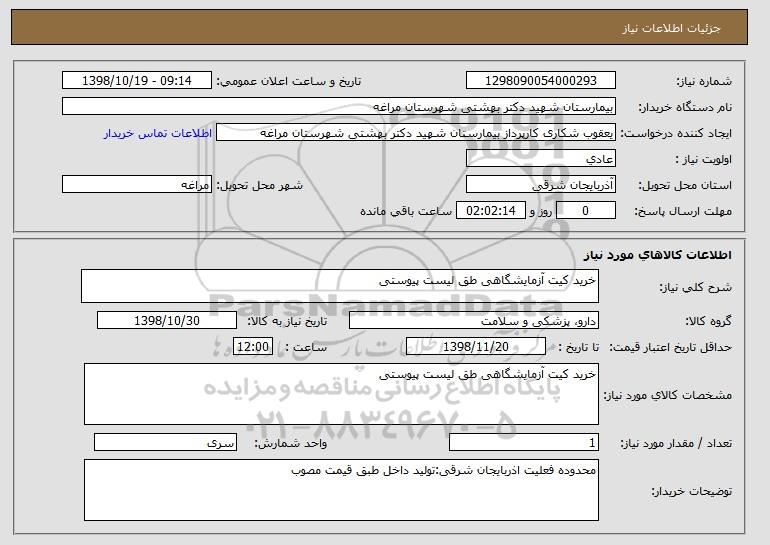The image size is (770, 545).
Task: Click the public announcement date field 1398/10/19 - 09:14
Action: (x=137, y=81)
